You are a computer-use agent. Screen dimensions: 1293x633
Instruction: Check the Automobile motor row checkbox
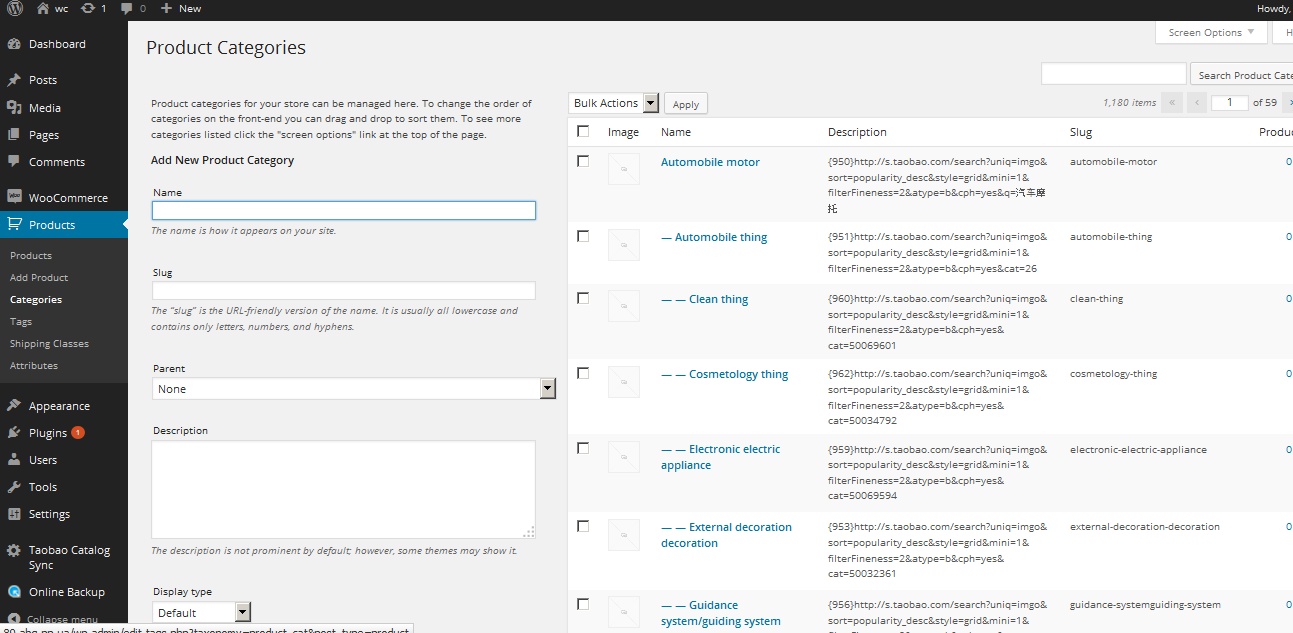point(583,161)
